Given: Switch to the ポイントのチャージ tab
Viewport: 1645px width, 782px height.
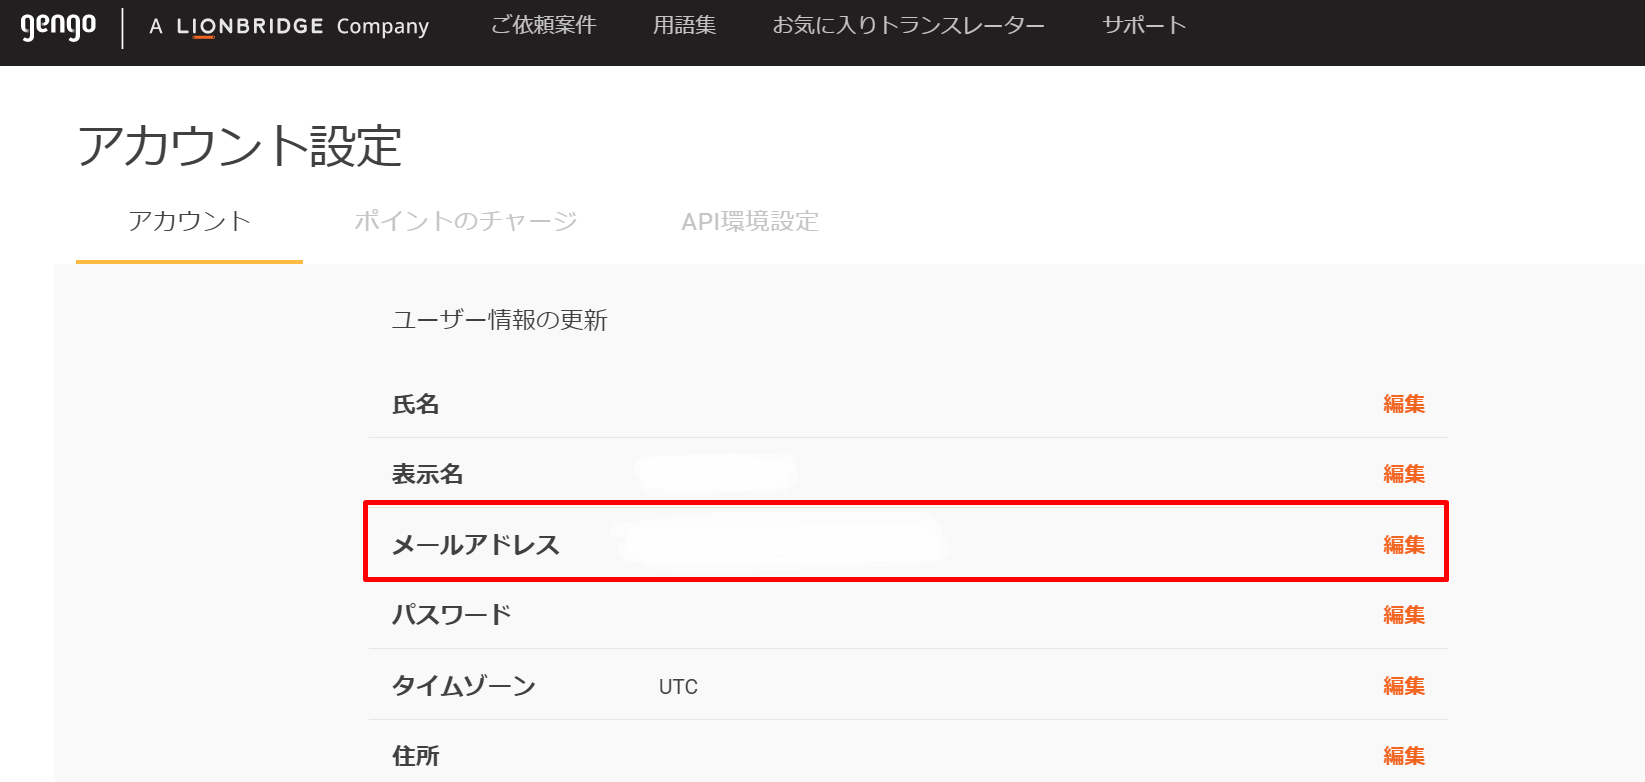Looking at the screenshot, I should 466,221.
